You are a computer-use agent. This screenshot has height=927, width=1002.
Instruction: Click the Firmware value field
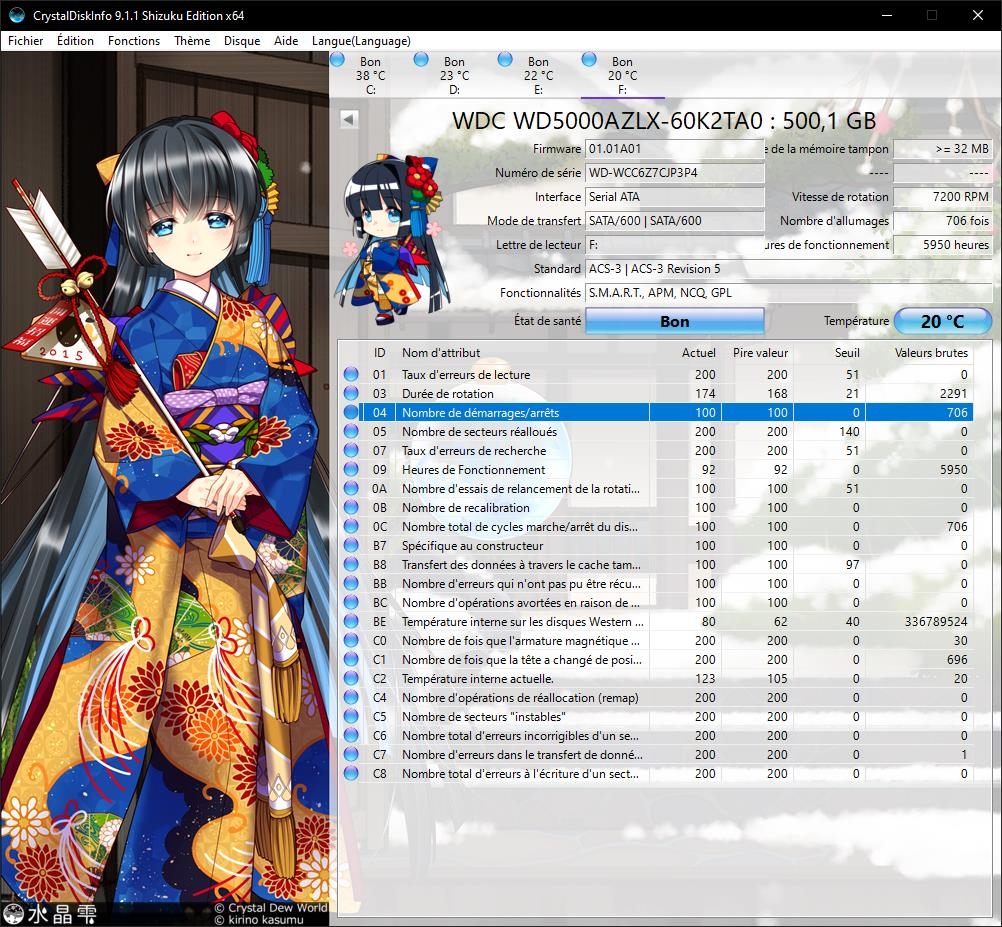[x=674, y=149]
